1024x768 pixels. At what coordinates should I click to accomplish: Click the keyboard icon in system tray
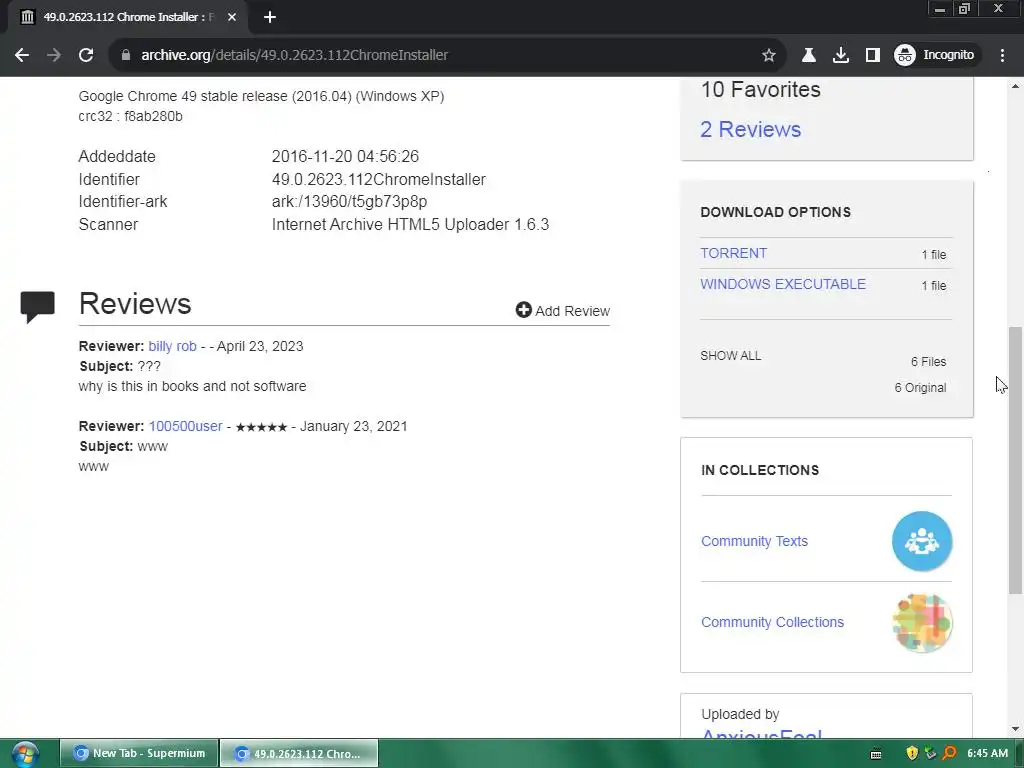pyautogui.click(x=876, y=754)
